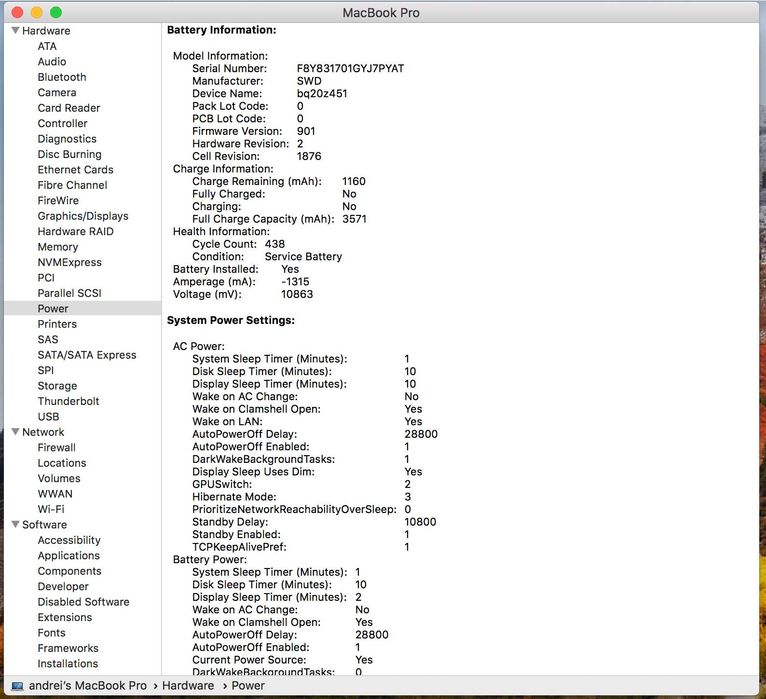Image resolution: width=766 pixels, height=699 pixels.
Task: Click the Software category label
Action: click(x=45, y=525)
